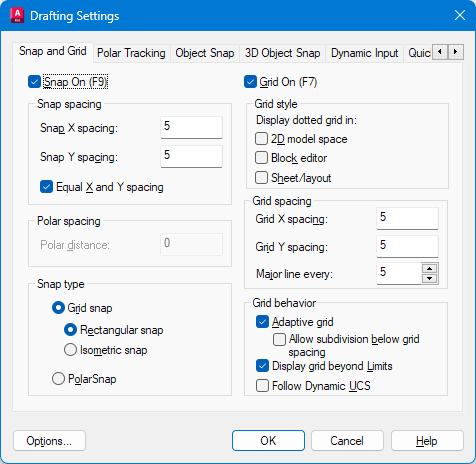
Task: Switch to the Dynamic Input tab
Action: (x=364, y=53)
